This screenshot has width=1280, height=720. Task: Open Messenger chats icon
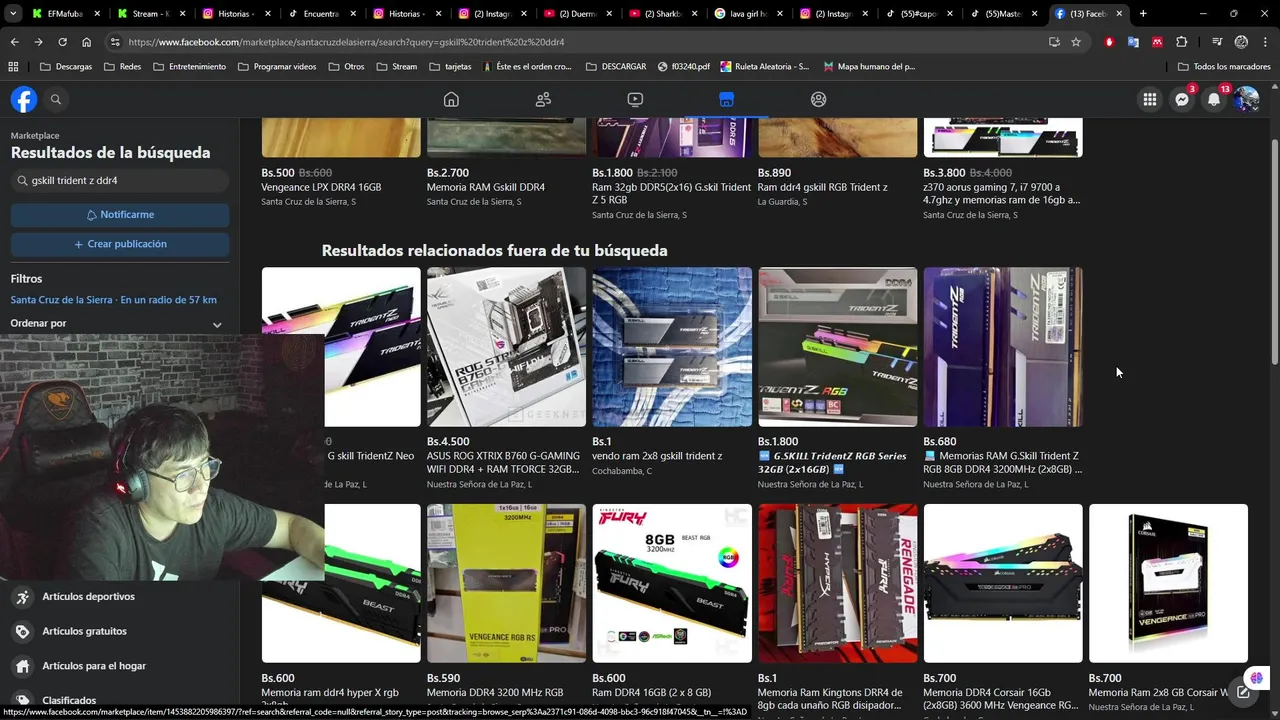tap(1182, 99)
